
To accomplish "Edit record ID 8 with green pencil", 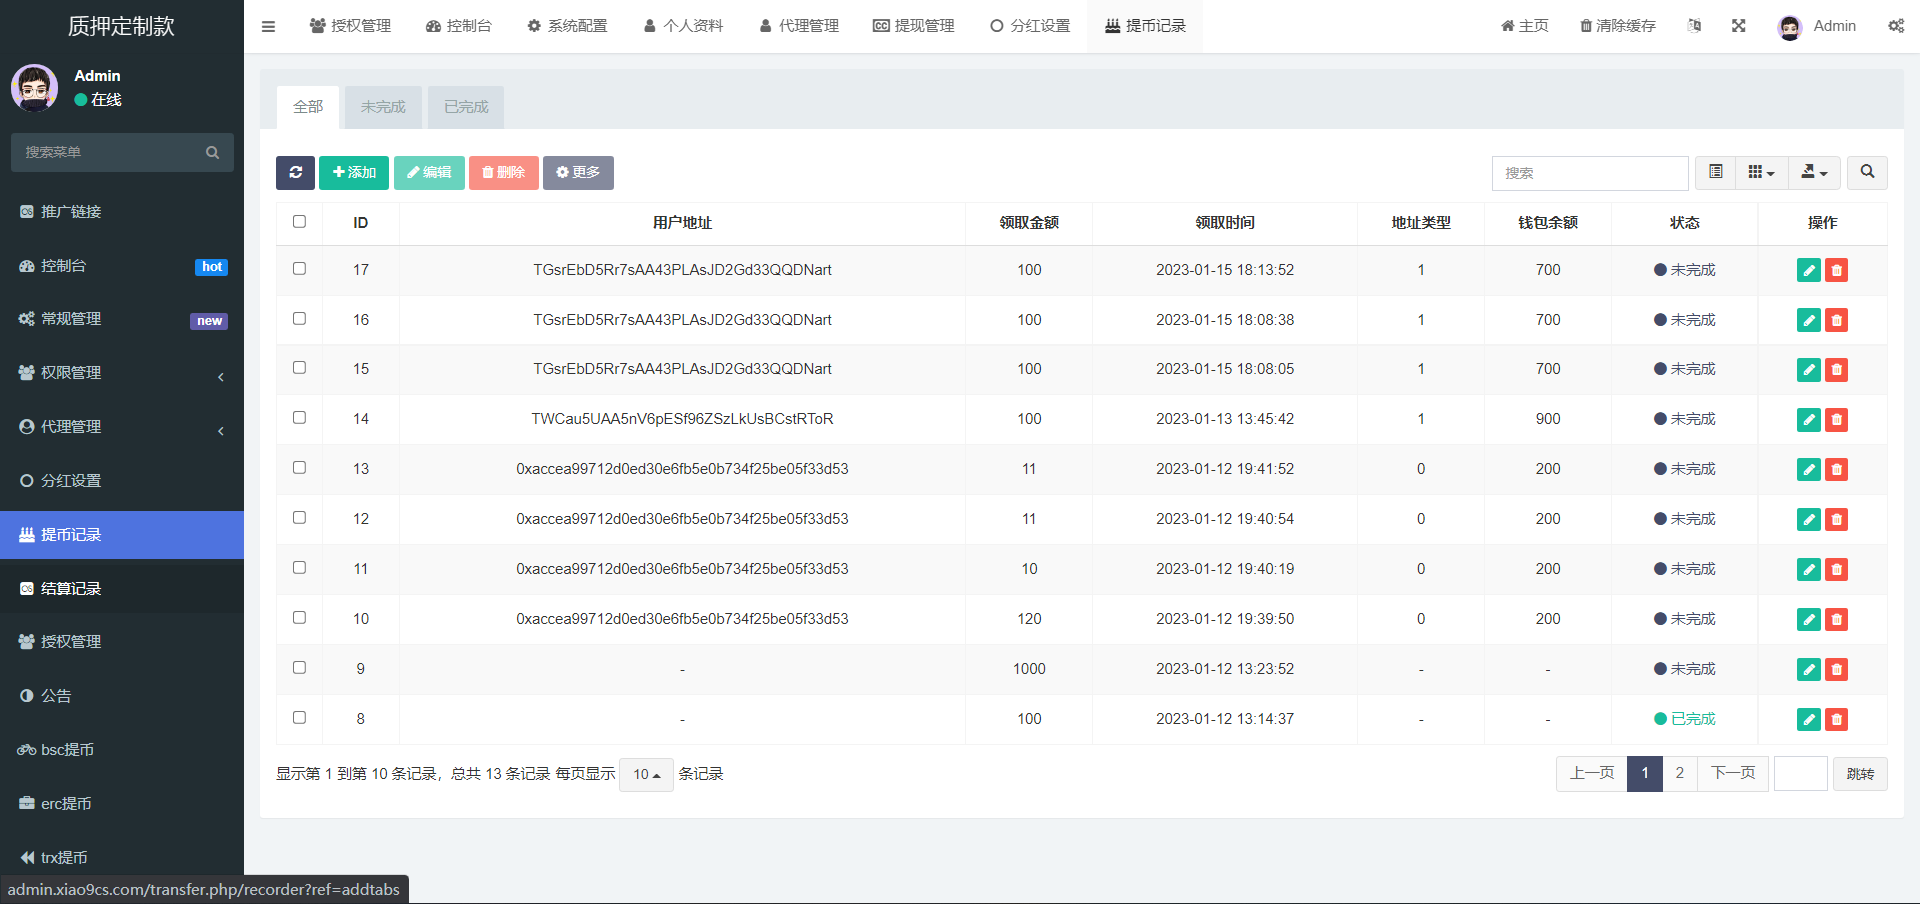I will pyautogui.click(x=1809, y=720).
